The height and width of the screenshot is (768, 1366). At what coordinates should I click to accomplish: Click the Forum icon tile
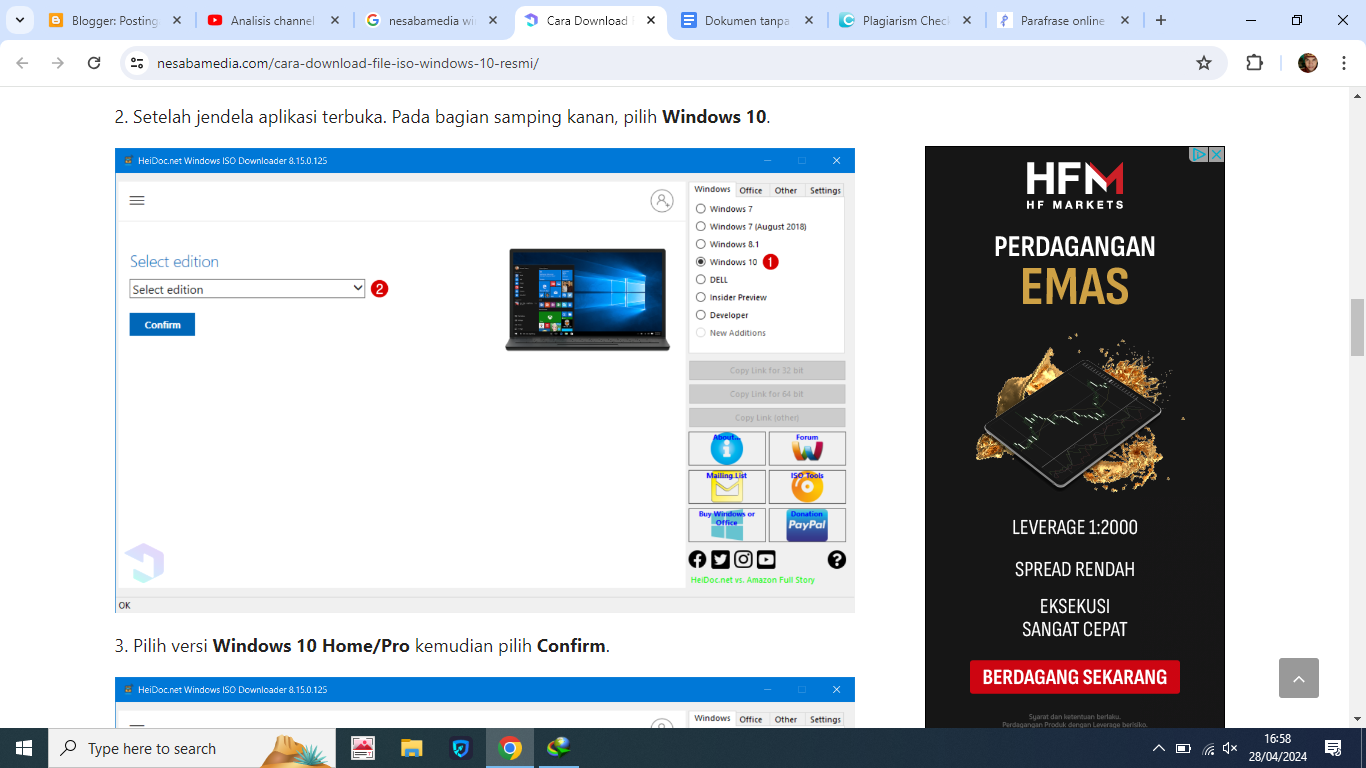(807, 448)
